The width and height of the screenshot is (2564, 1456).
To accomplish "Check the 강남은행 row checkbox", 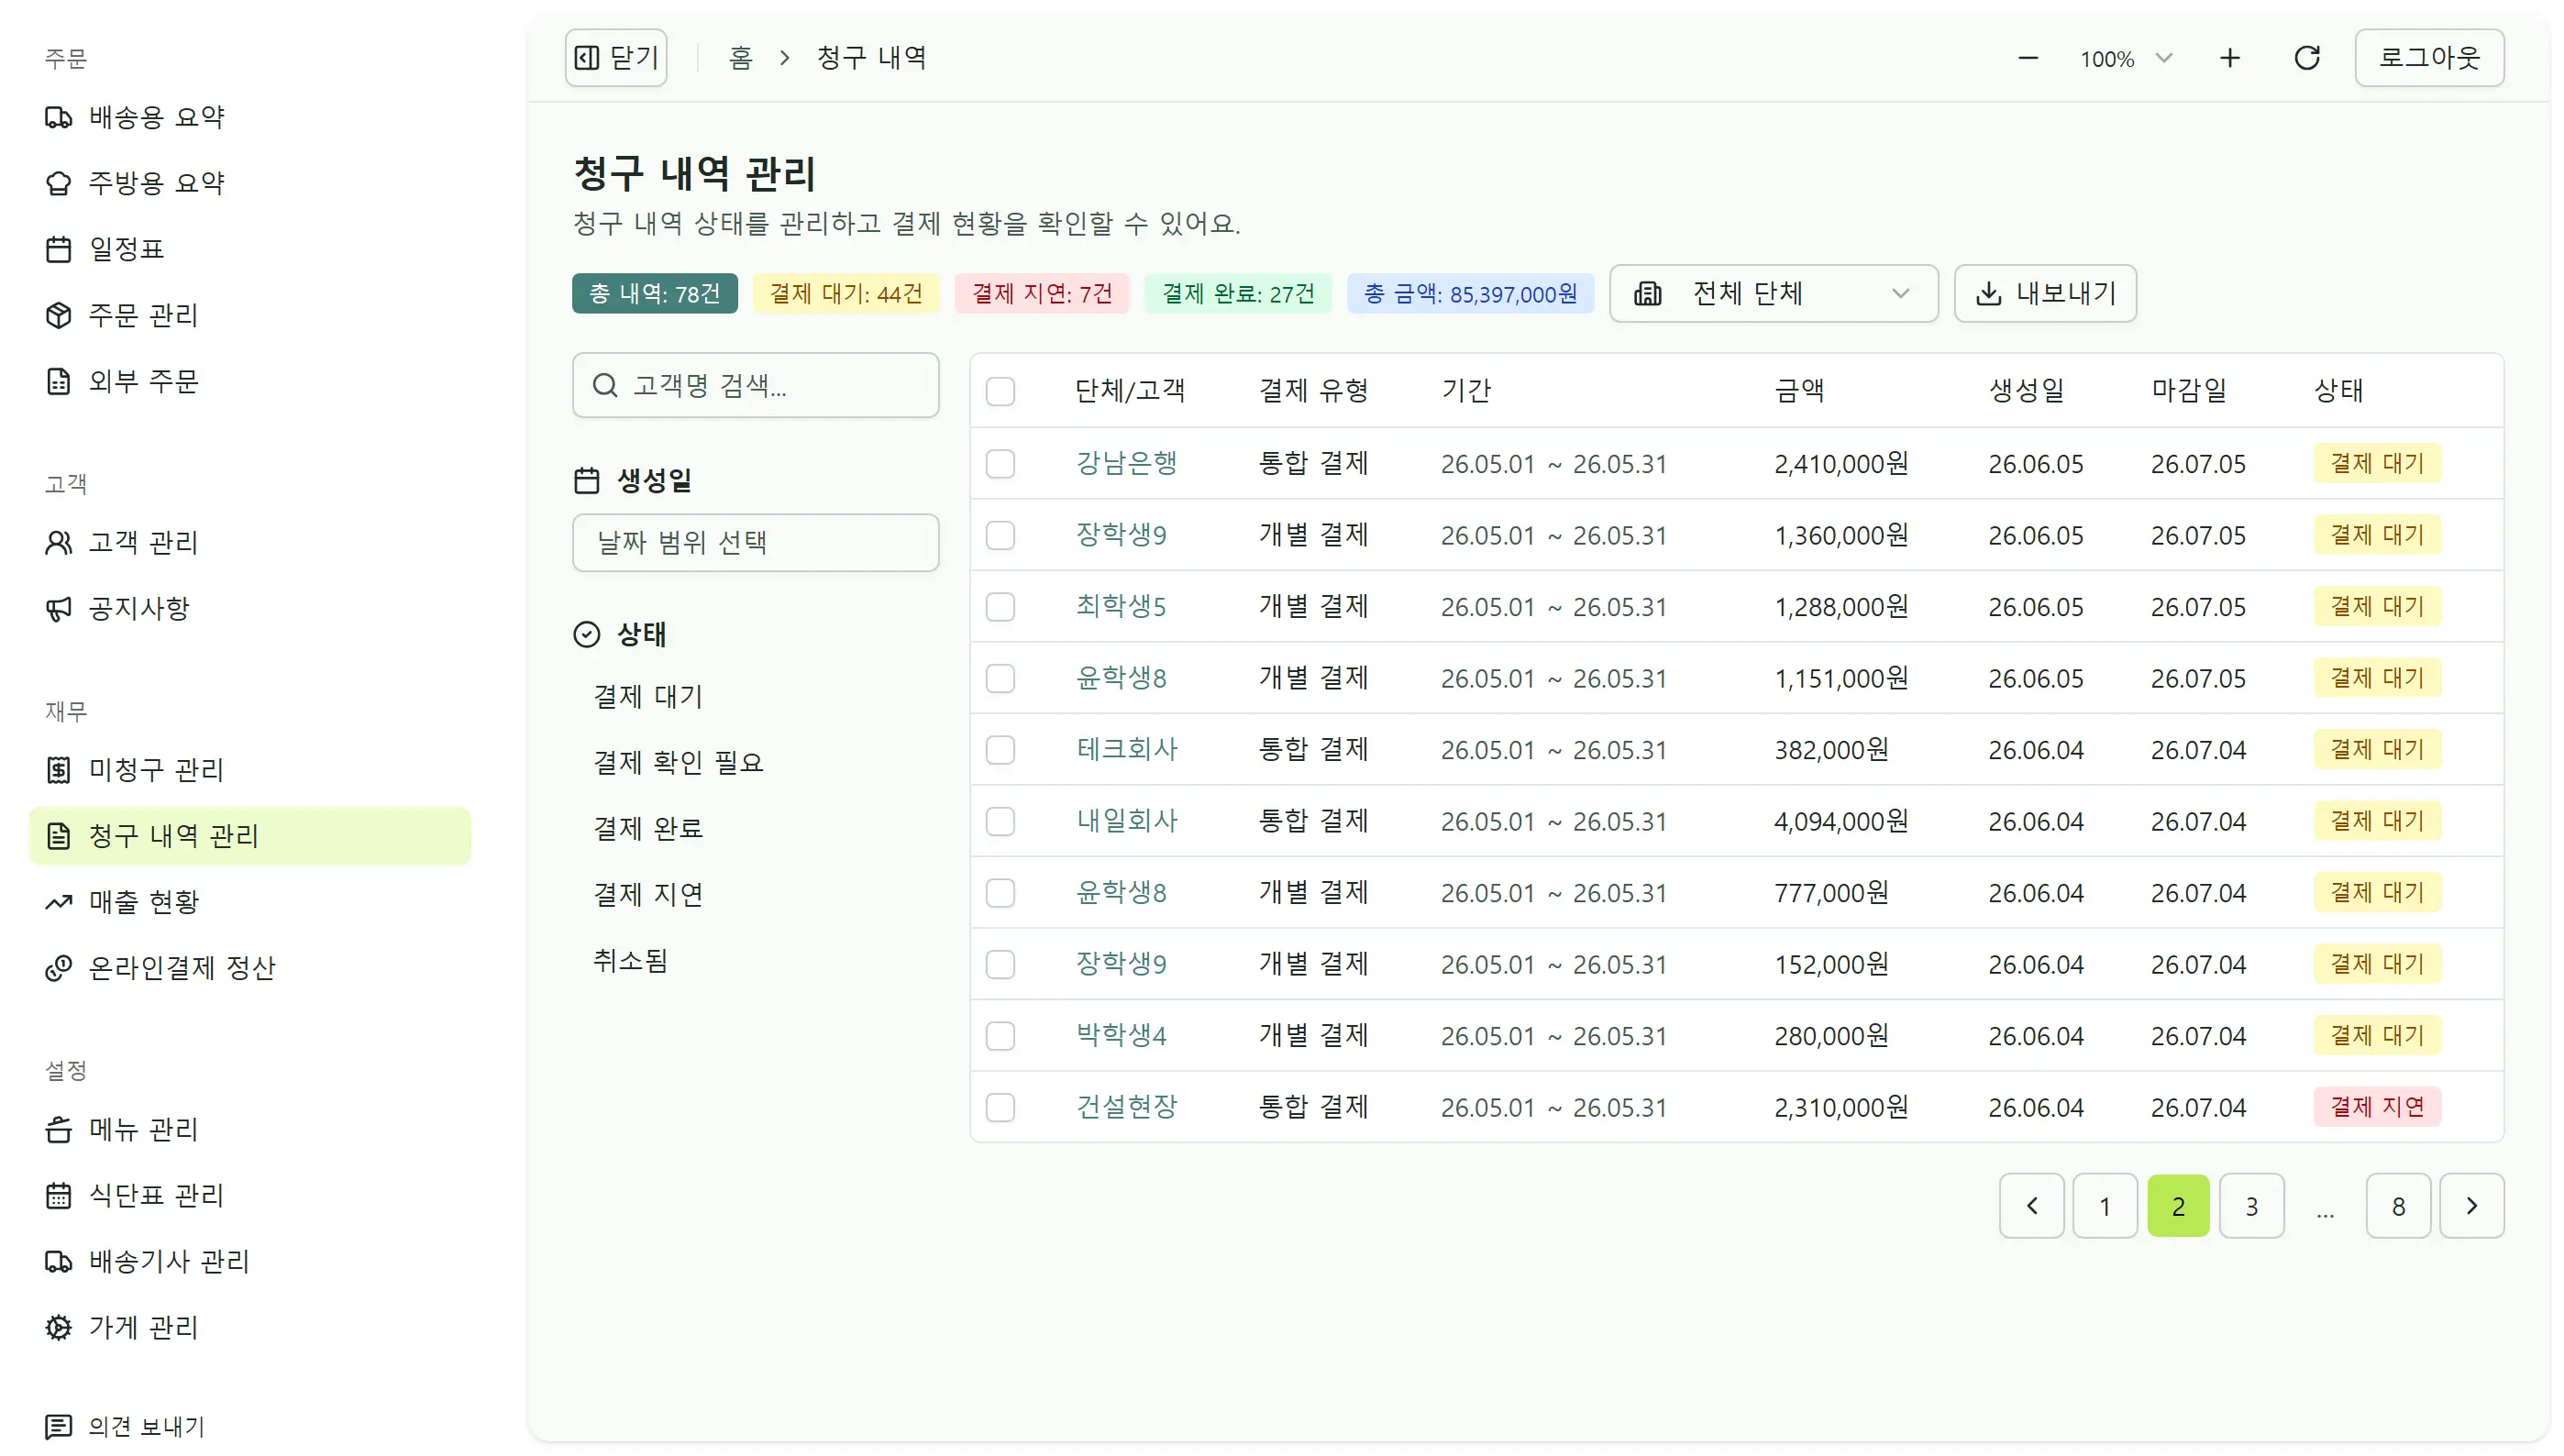I will click(x=1000, y=464).
